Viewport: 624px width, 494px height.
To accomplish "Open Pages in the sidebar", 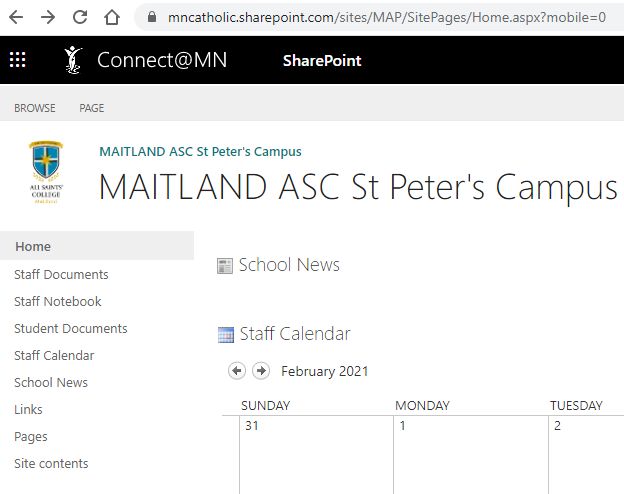I will (x=31, y=437).
